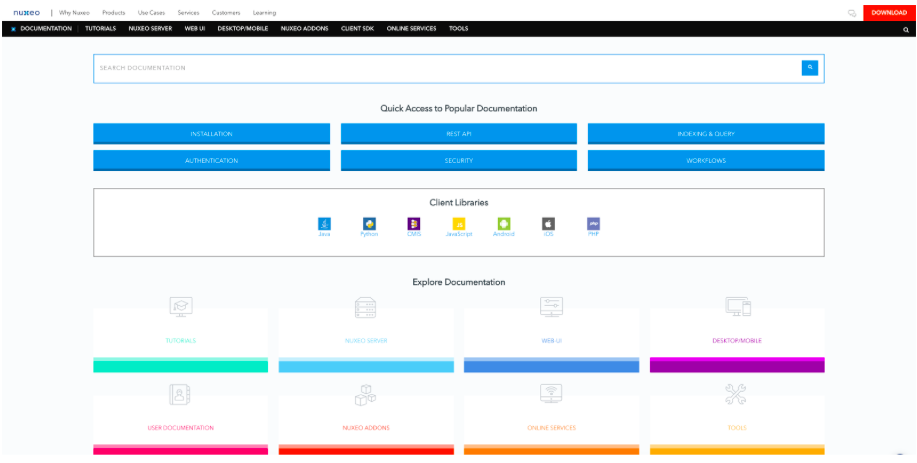Open the PHP client library icon
The width and height of the screenshot is (917, 463).
click(594, 223)
